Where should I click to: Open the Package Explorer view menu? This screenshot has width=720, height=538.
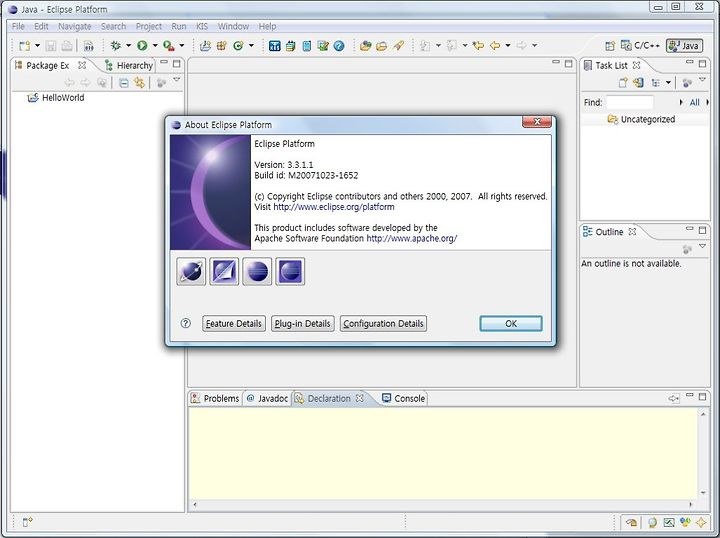pyautogui.click(x=177, y=80)
